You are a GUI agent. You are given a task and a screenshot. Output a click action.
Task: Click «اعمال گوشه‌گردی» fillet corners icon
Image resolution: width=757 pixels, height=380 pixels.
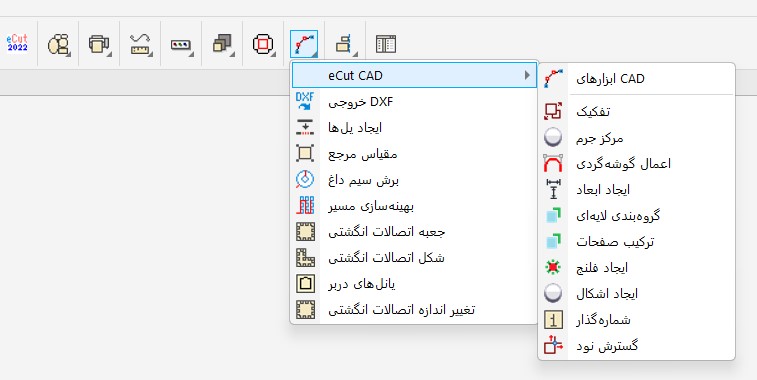(553, 163)
